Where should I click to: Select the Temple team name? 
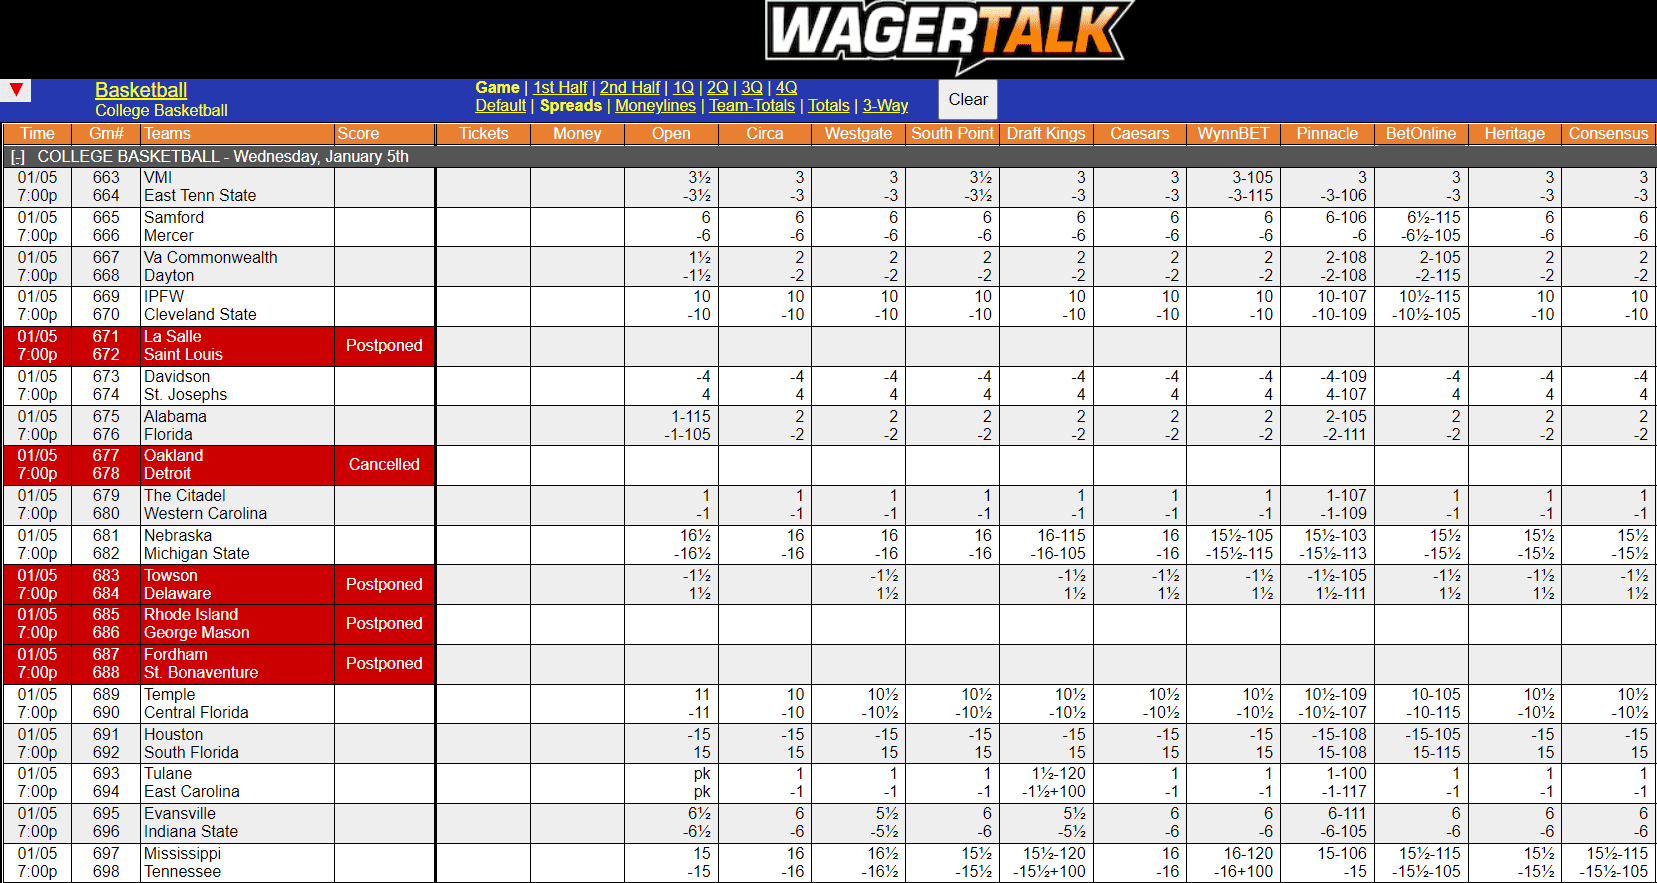click(x=170, y=695)
